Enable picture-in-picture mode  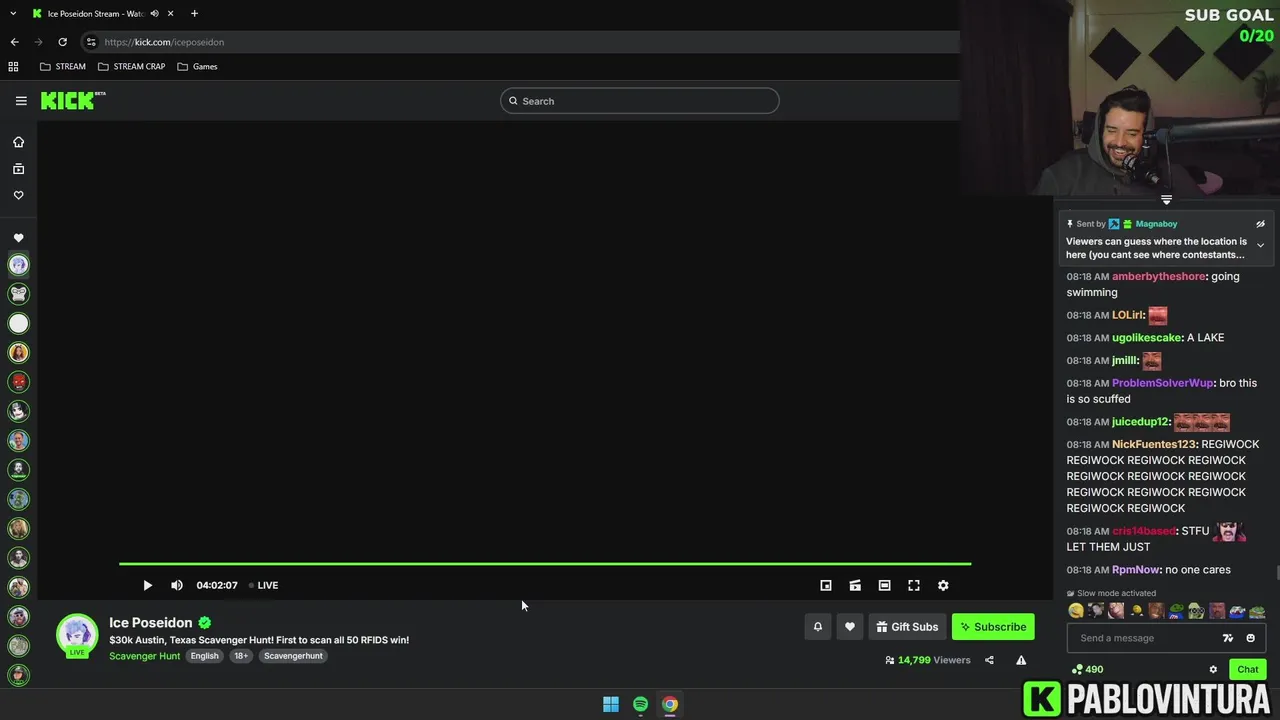826,586
